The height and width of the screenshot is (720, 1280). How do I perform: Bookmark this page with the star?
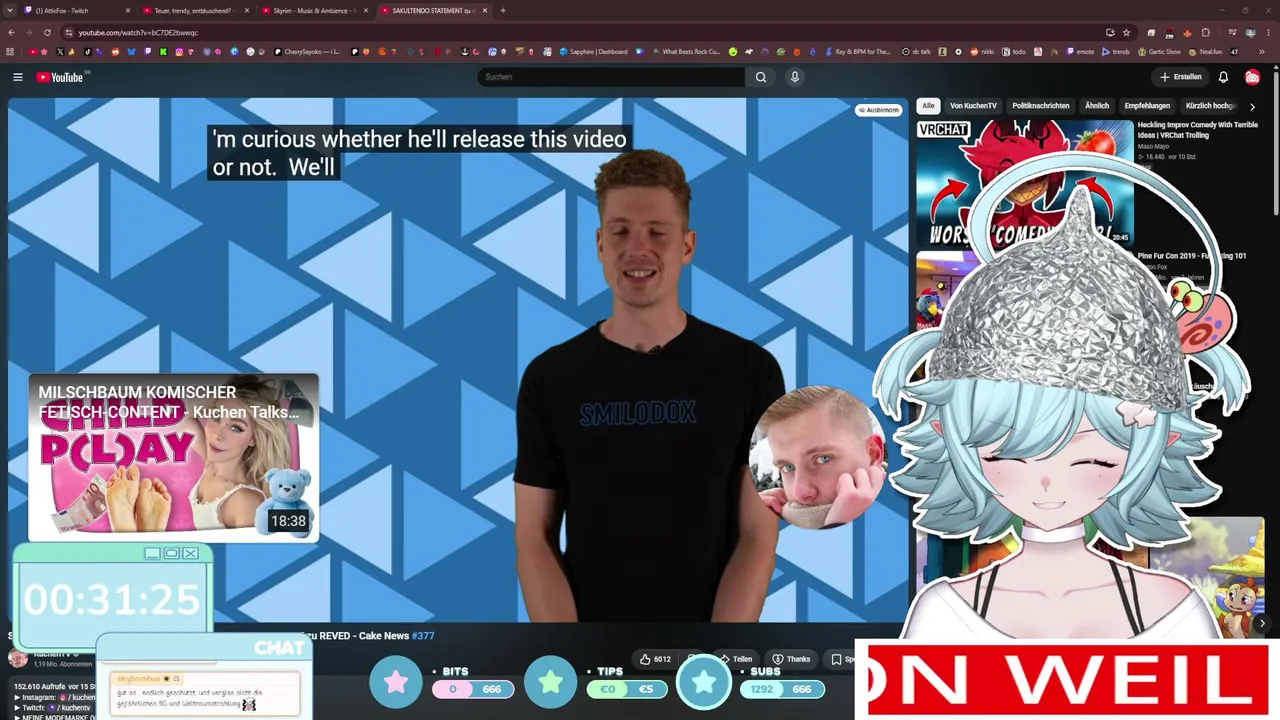[x=1126, y=32]
